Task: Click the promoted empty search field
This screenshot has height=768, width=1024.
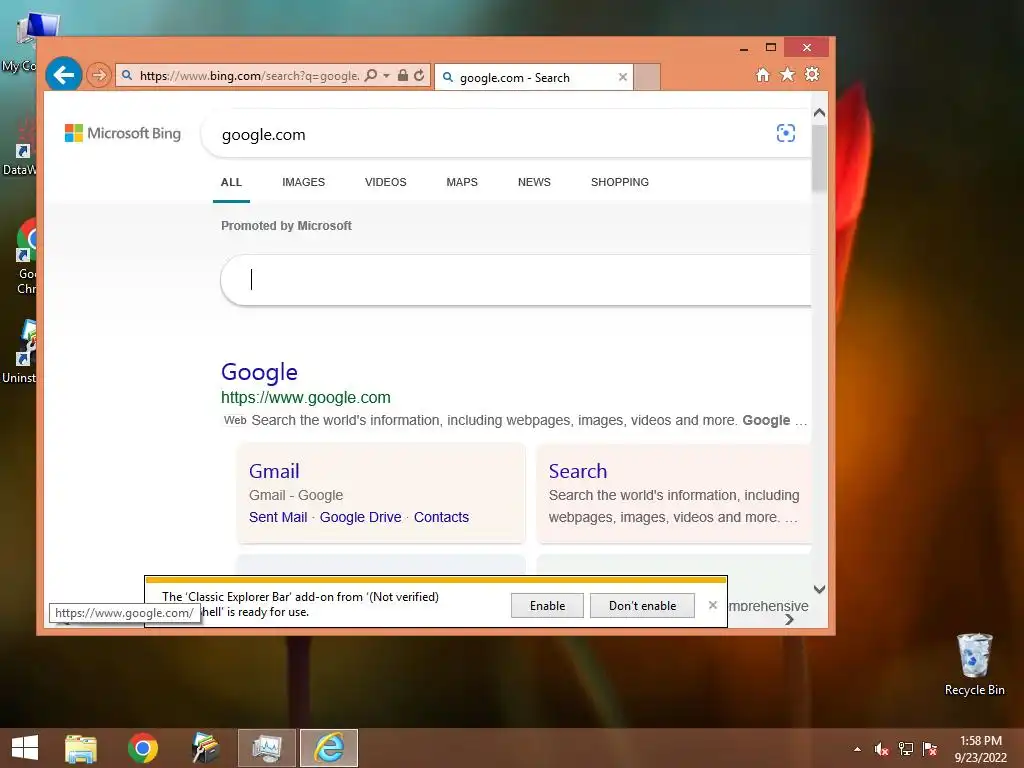Action: tap(516, 280)
